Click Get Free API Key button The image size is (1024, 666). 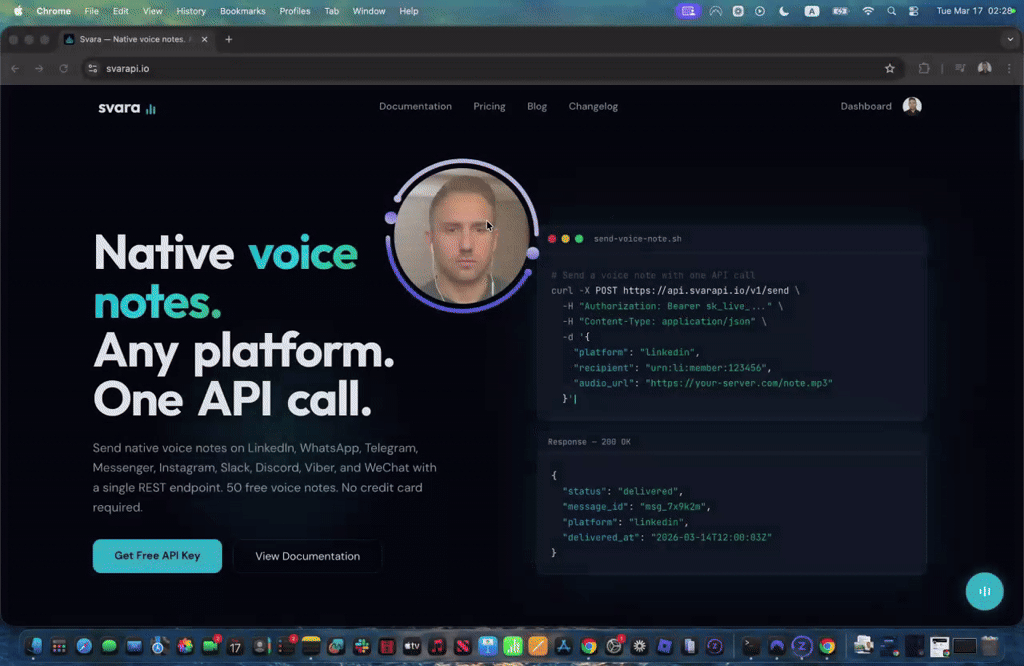pyautogui.click(x=157, y=556)
